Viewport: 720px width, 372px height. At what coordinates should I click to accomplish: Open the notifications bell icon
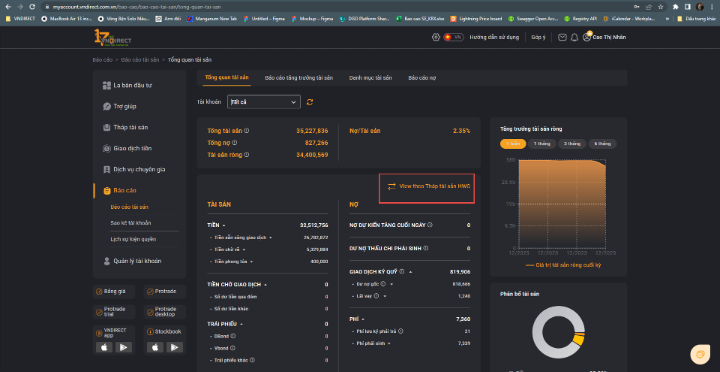(574, 37)
